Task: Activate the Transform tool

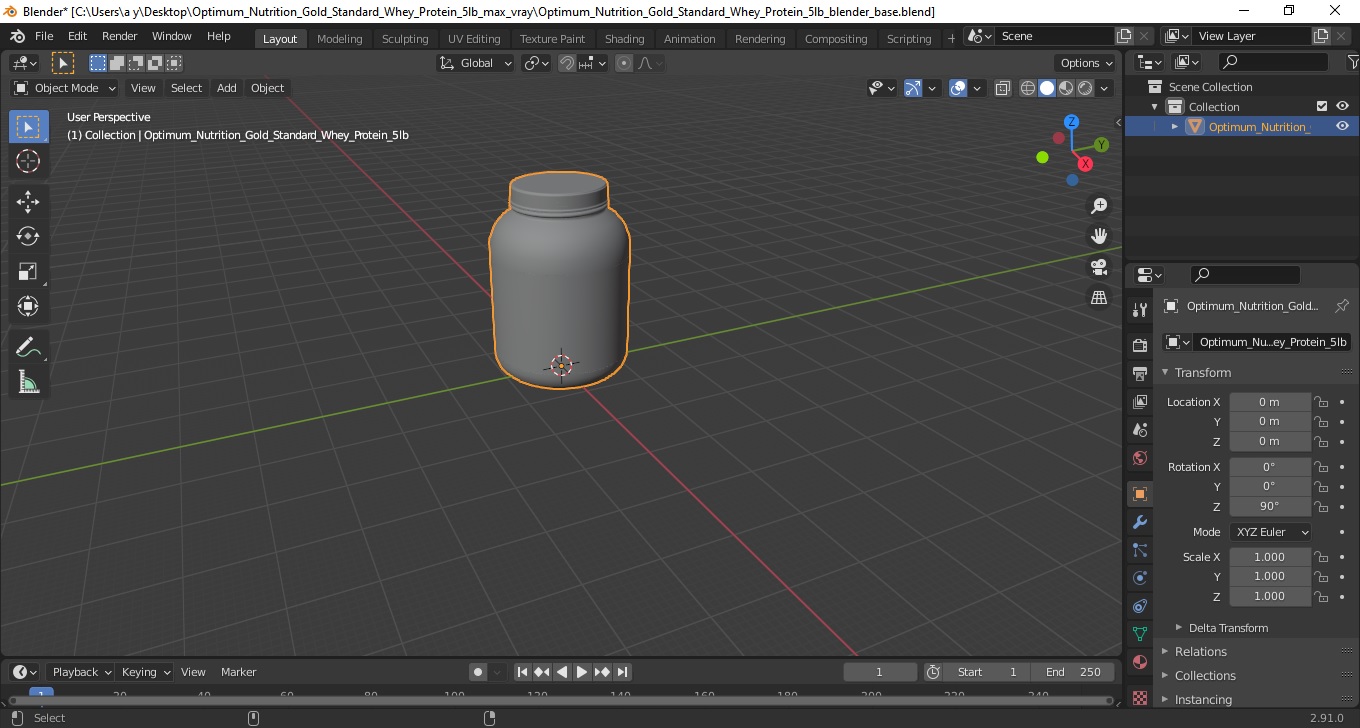Action: tap(28, 307)
